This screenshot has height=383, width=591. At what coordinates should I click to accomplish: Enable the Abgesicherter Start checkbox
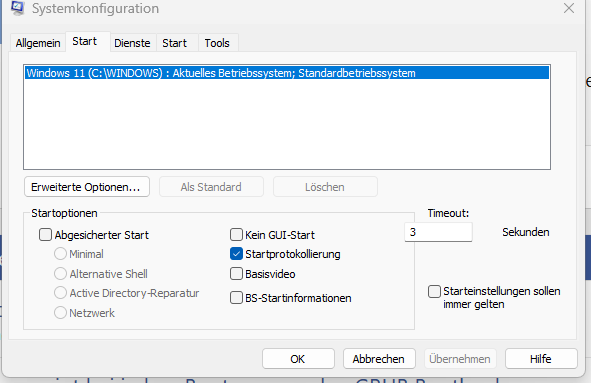coord(45,235)
